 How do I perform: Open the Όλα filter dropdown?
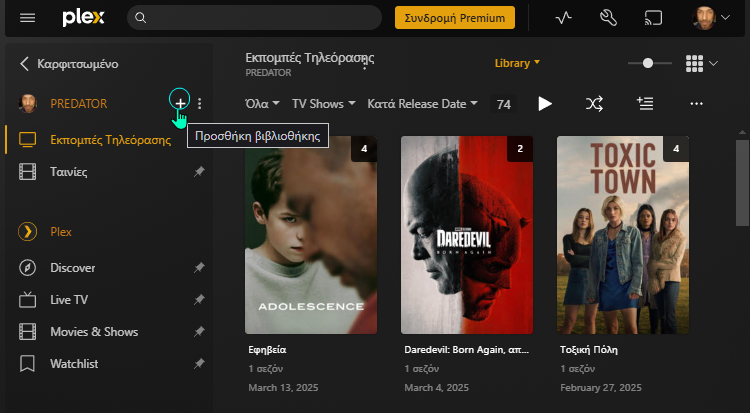262,104
